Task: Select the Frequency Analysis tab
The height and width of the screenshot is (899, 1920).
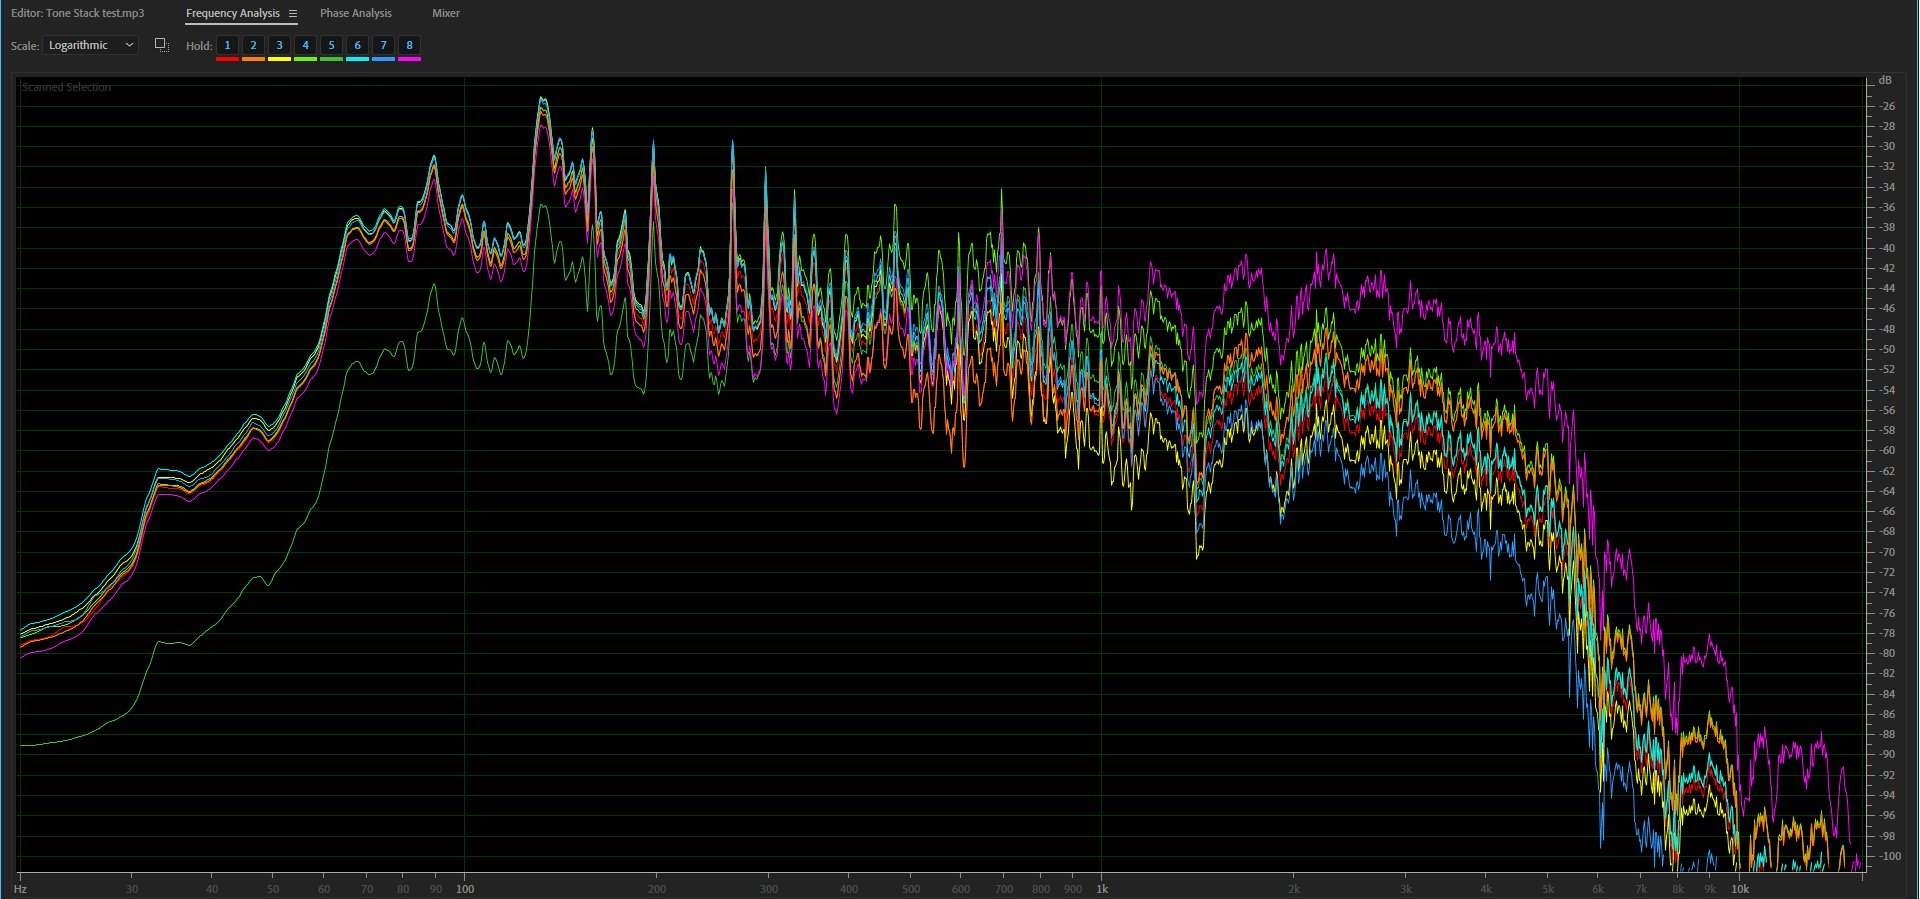Action: click(x=232, y=14)
